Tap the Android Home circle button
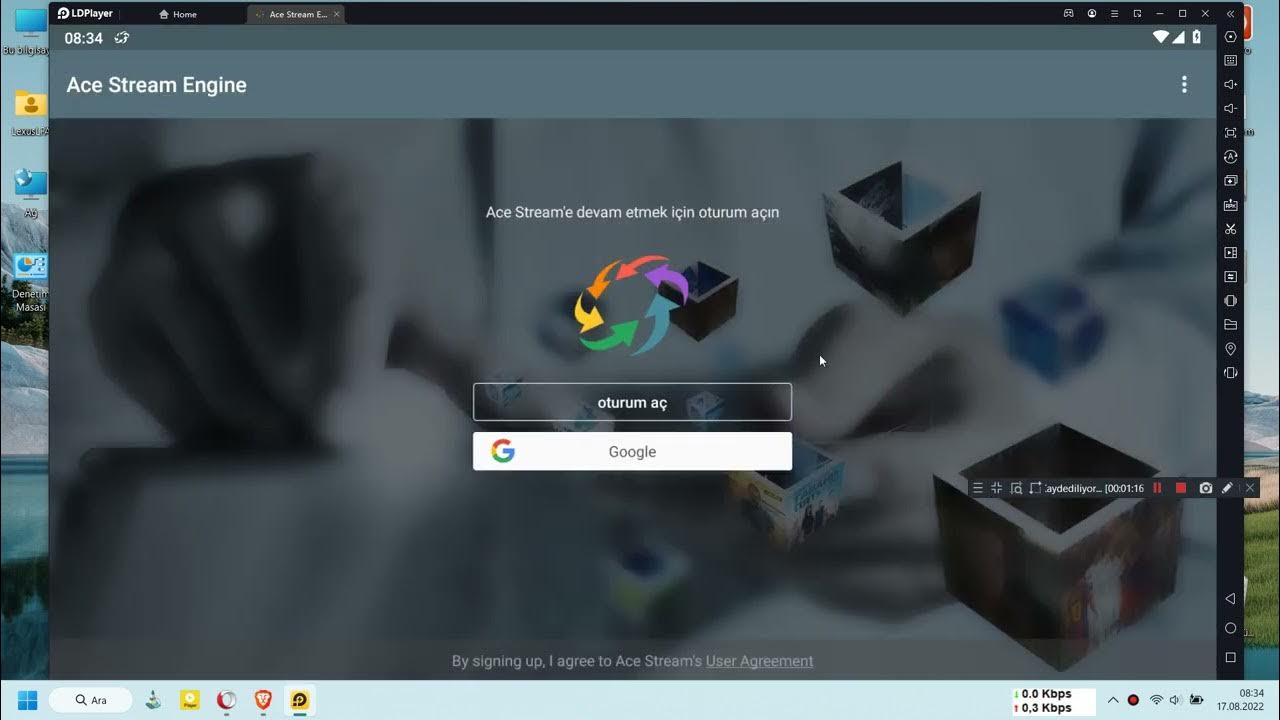Screen dimensions: 1280x720 pos(1231,628)
